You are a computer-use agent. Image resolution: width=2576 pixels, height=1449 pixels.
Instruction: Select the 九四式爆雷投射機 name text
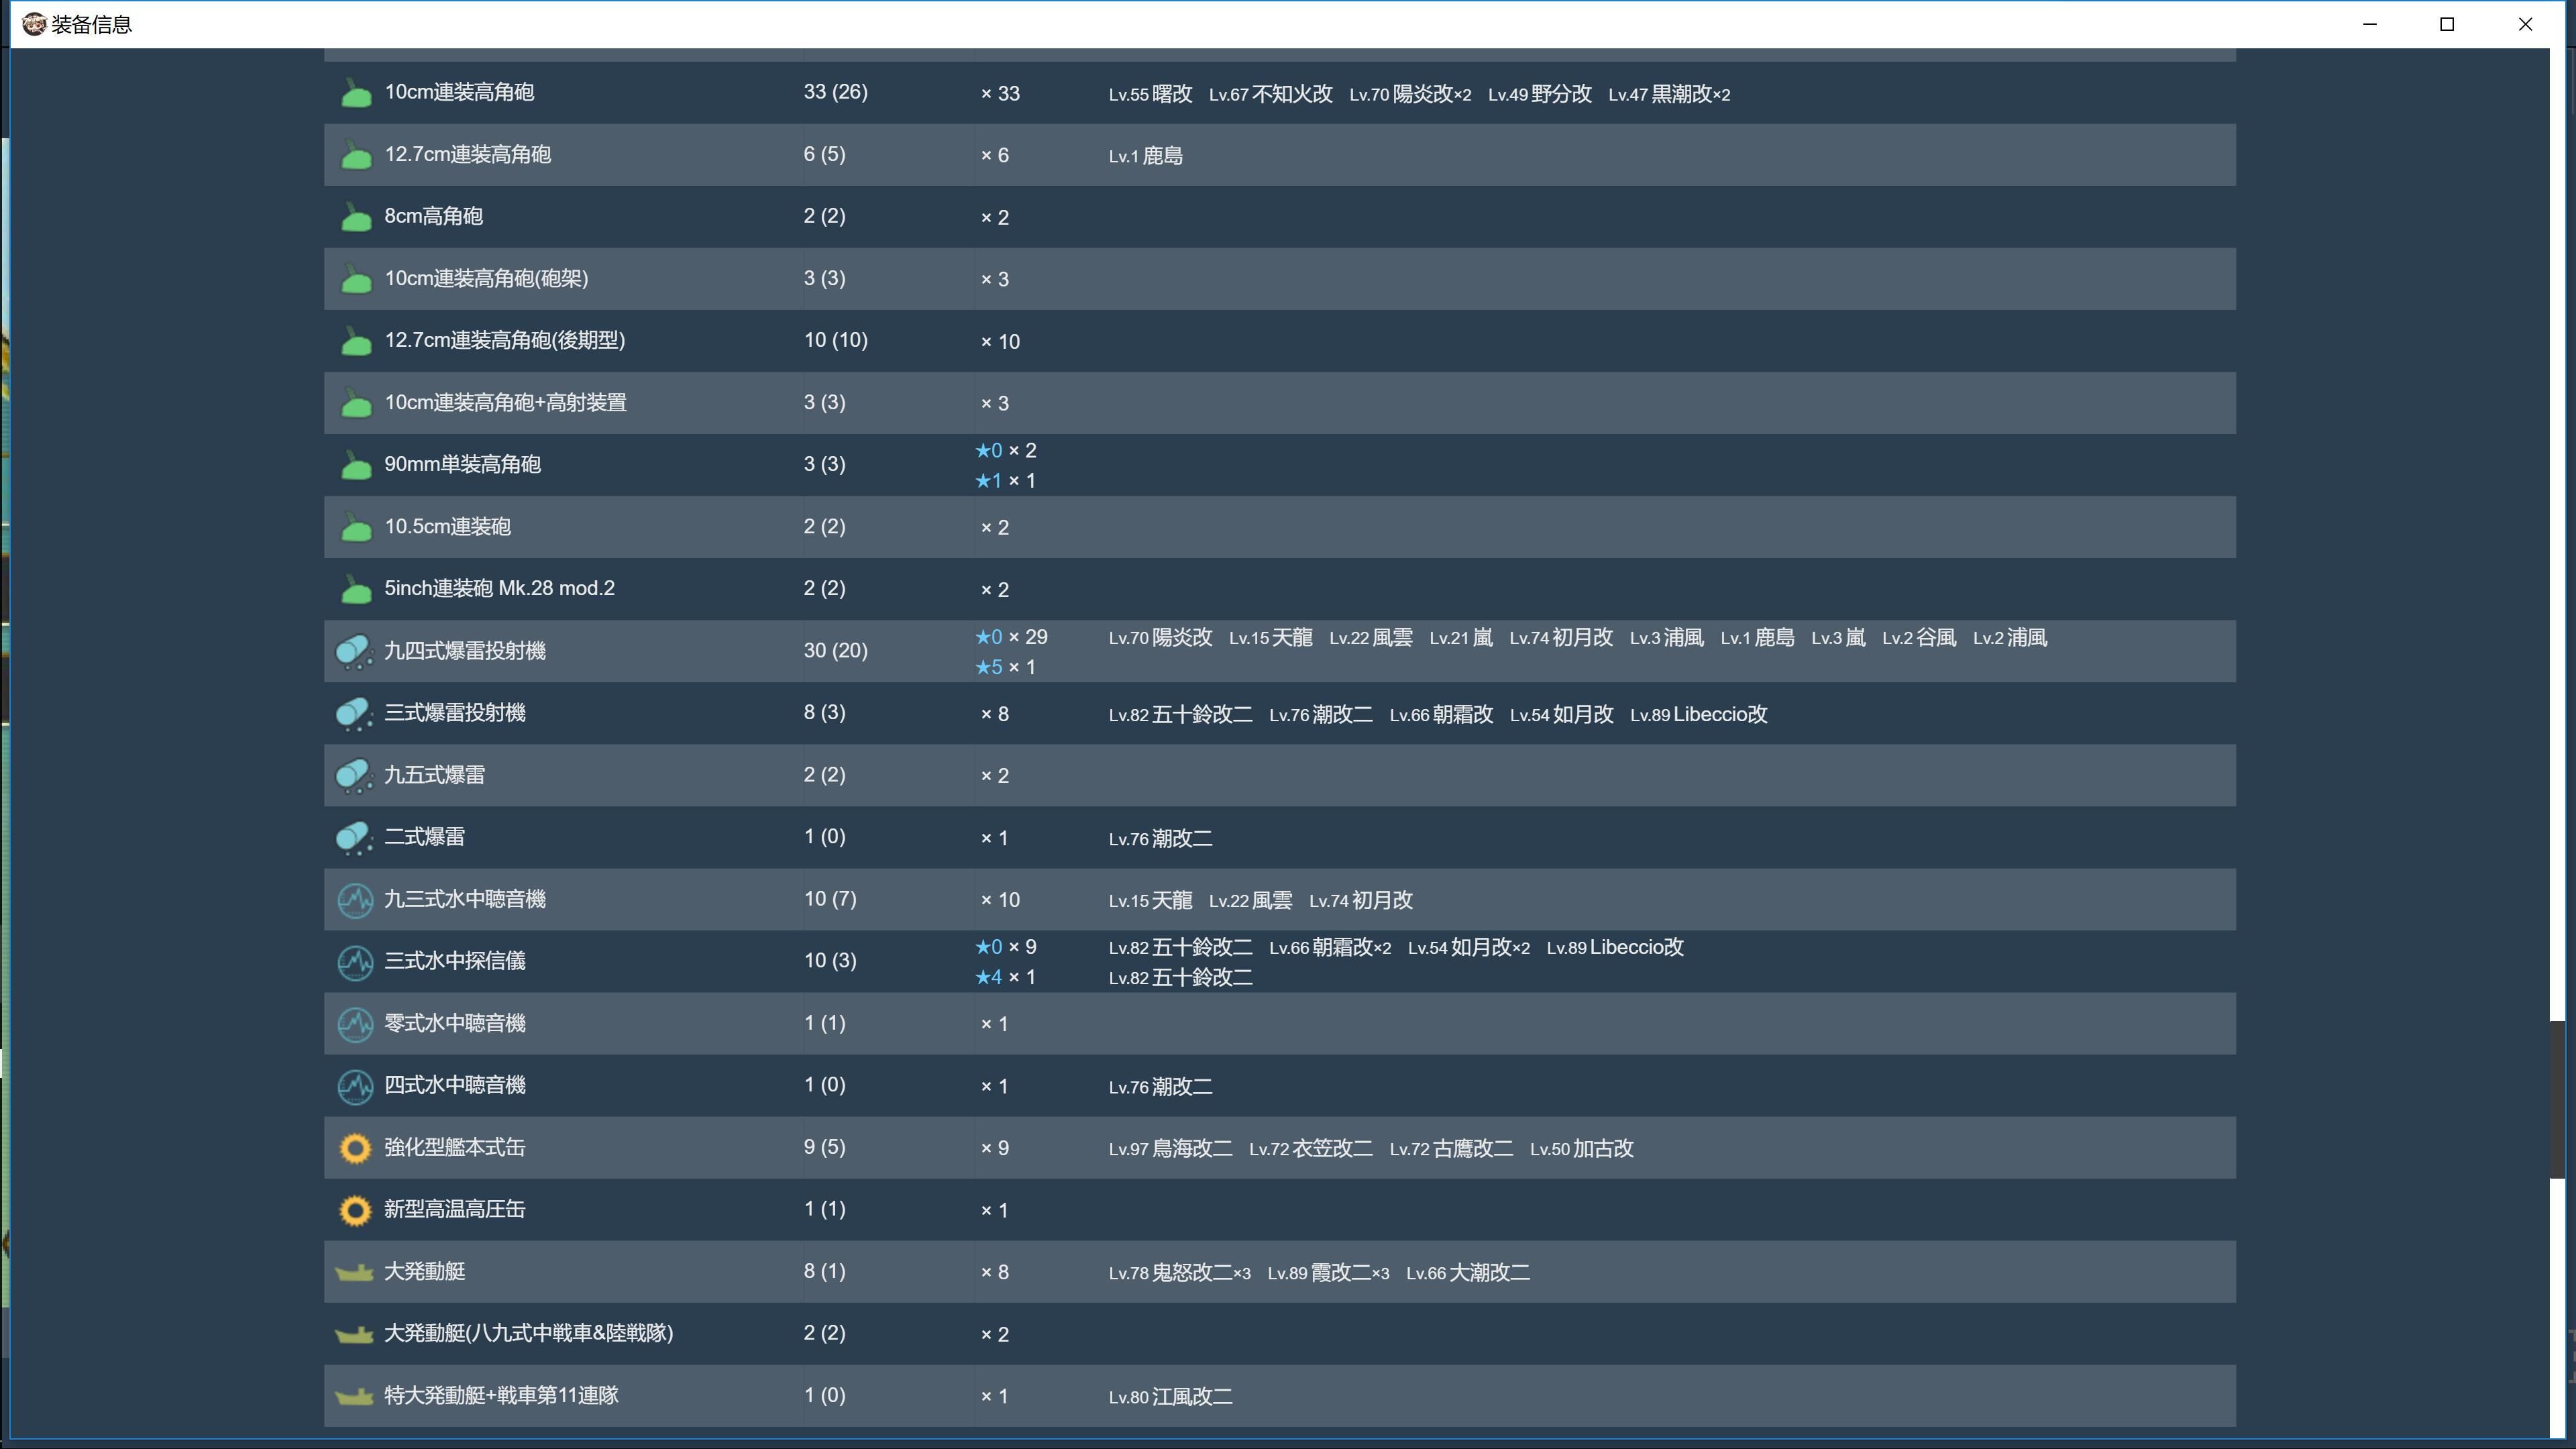(x=465, y=651)
